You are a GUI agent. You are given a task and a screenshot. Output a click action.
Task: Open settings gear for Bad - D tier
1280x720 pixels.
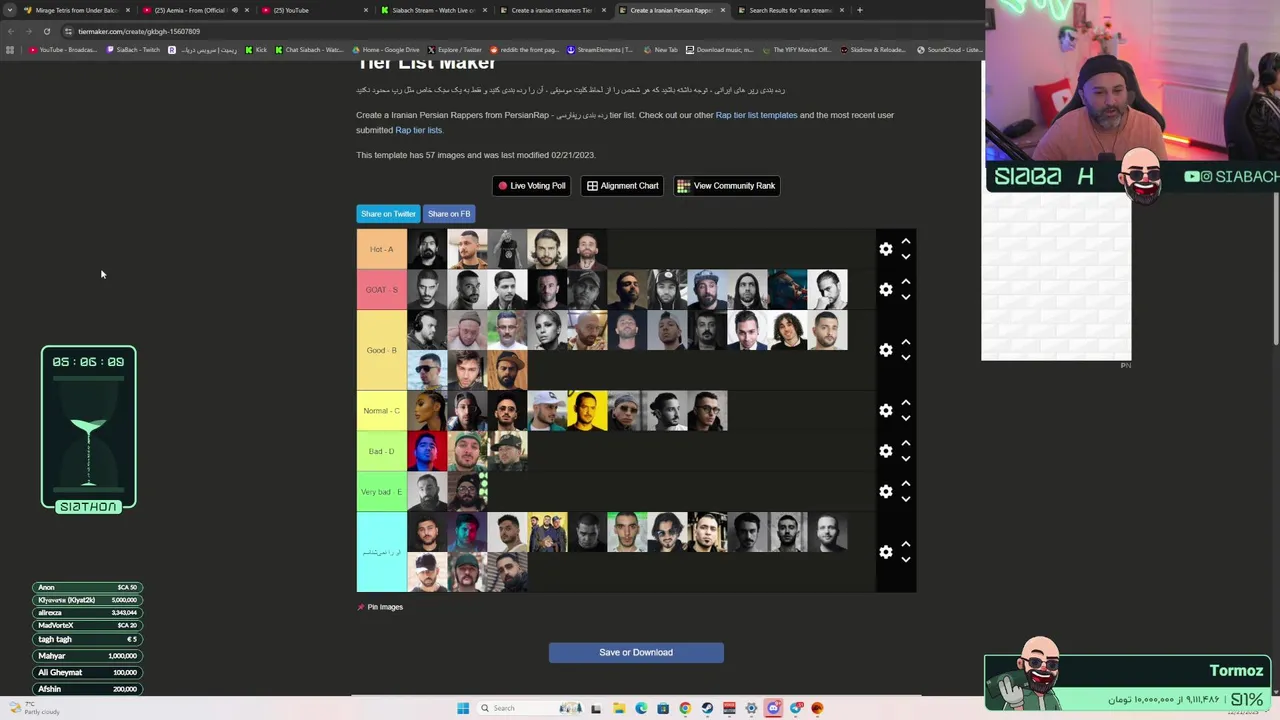[885, 451]
